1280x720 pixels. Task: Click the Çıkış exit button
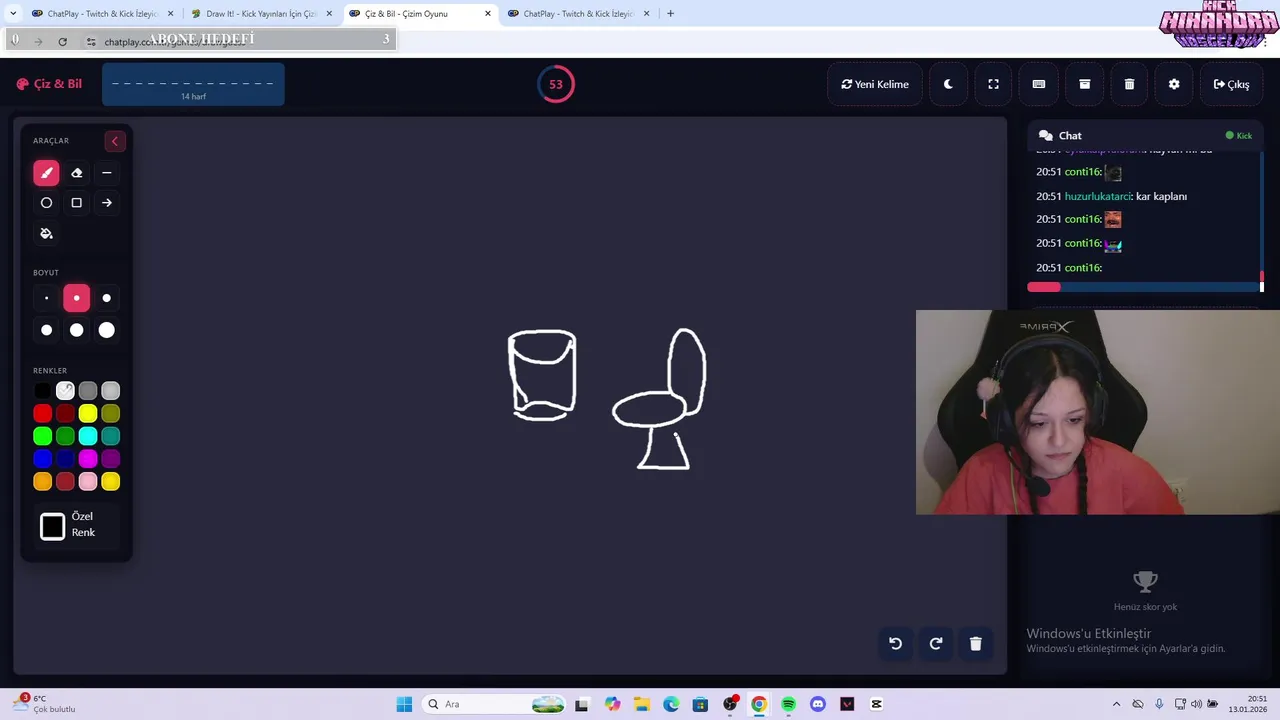(1231, 84)
